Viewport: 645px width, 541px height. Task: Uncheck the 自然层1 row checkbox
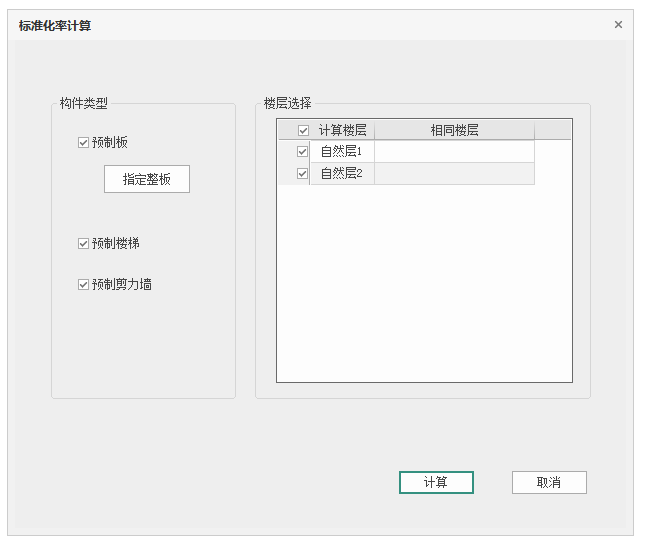[303, 152]
